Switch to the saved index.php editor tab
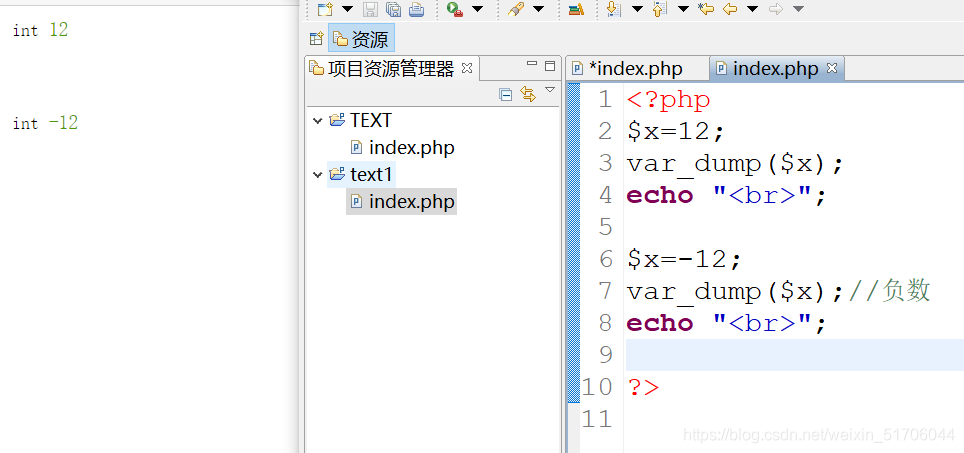This screenshot has width=964, height=453. coord(776,69)
